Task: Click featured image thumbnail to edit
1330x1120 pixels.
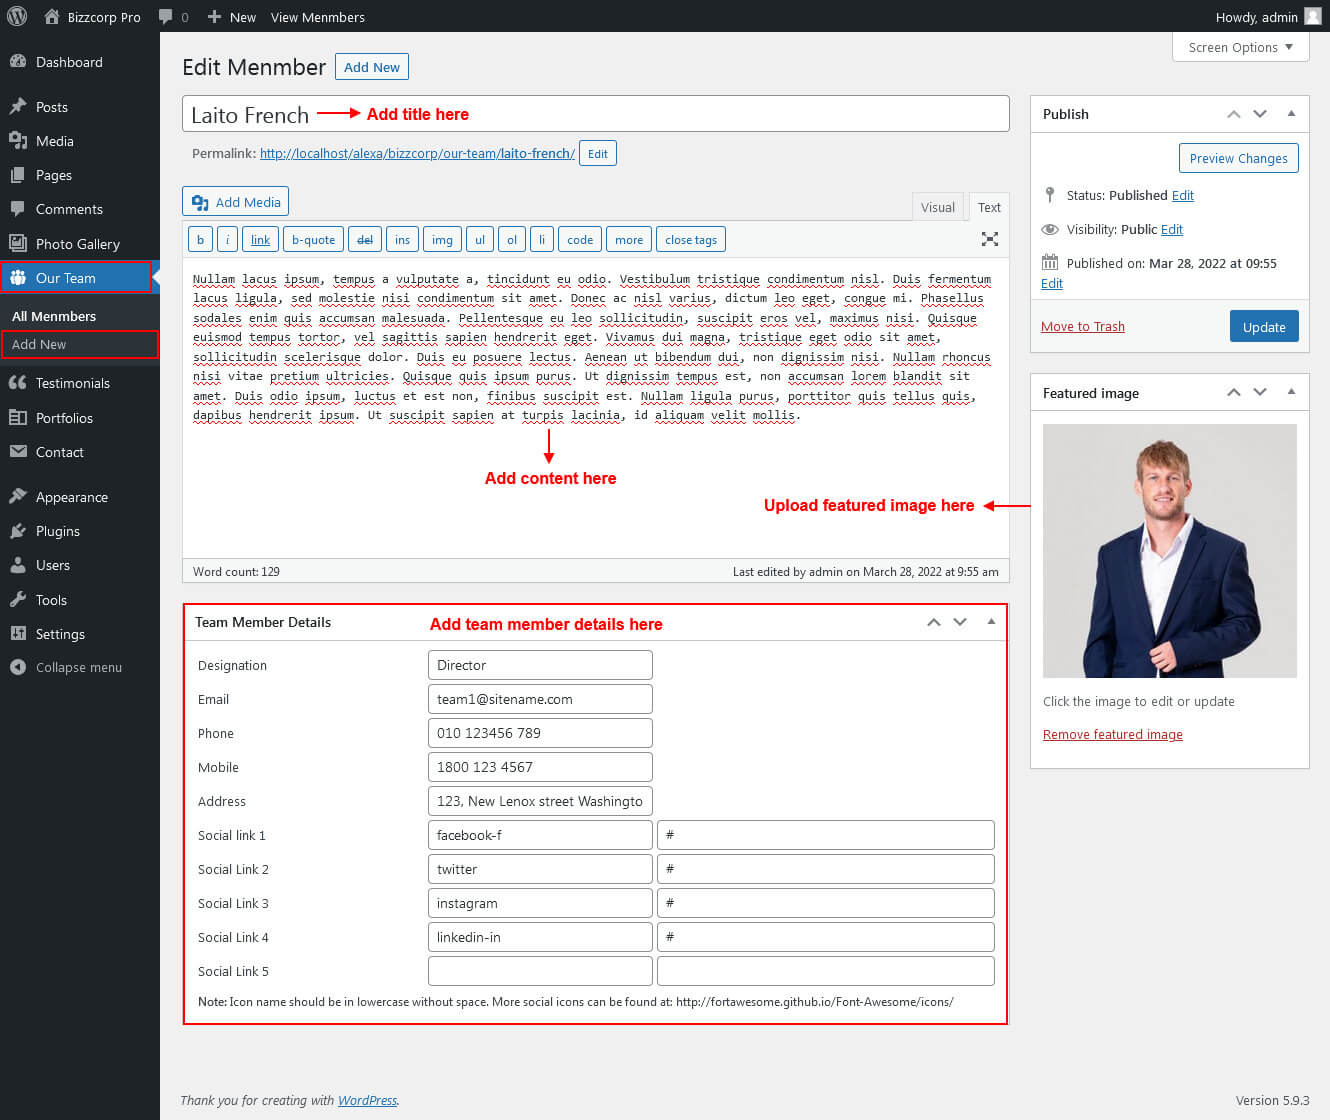Action: (1169, 551)
